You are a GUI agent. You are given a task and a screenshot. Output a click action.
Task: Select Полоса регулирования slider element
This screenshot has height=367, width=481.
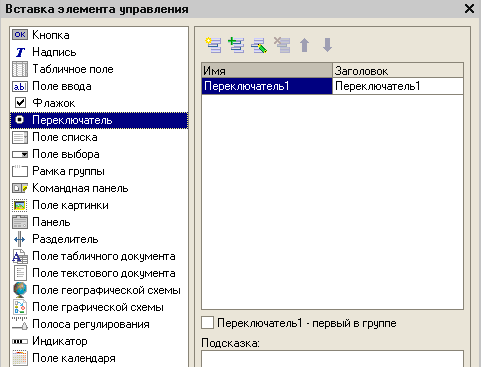[x=99, y=324]
